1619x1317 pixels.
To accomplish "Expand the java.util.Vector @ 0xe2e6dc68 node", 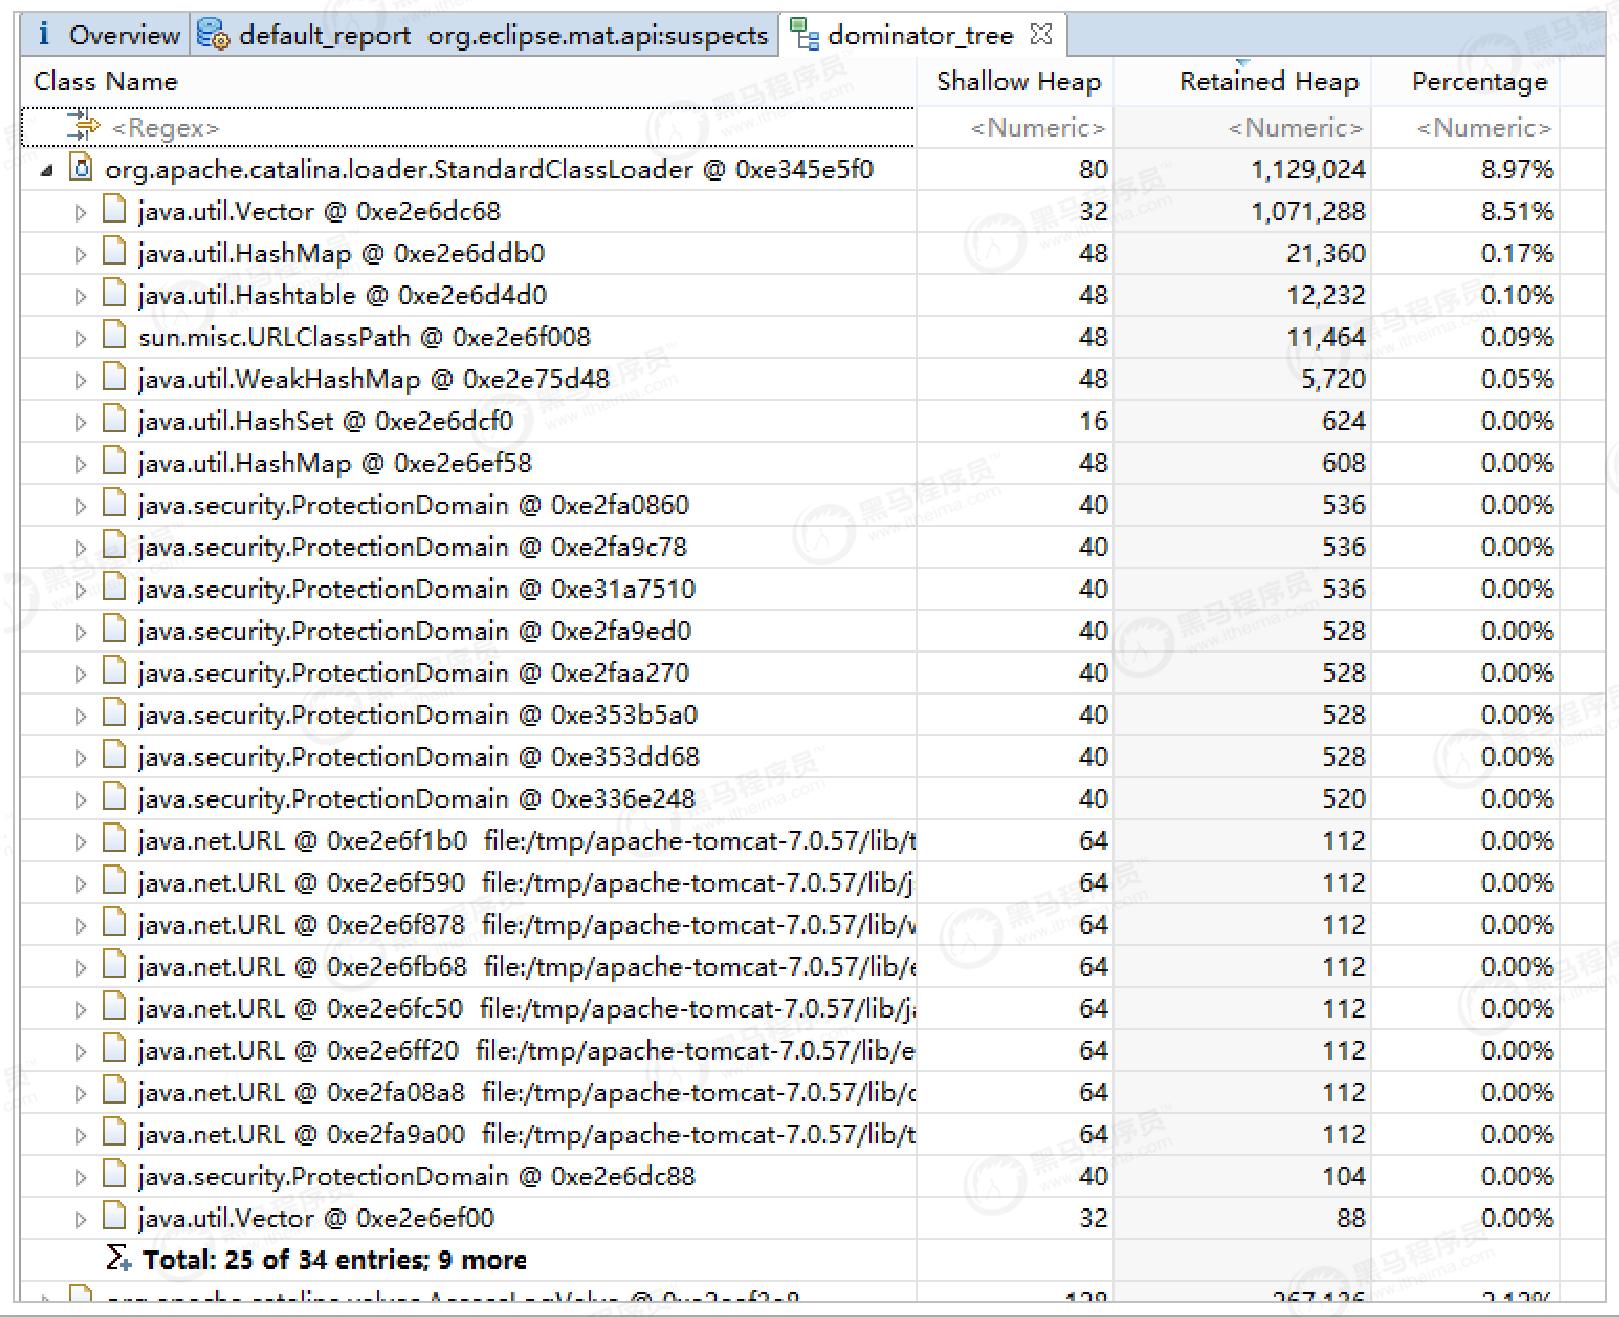I will tap(81, 212).
